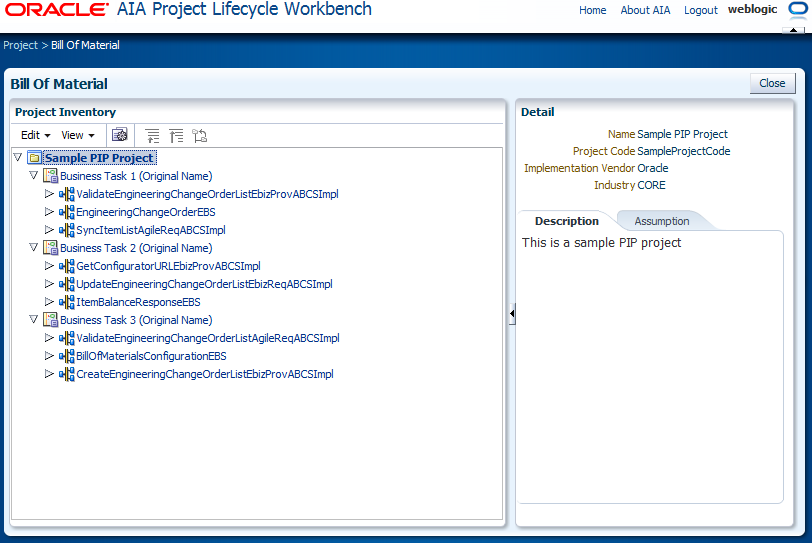Image resolution: width=812 pixels, height=543 pixels.
Task: Collapse the Business Task 2 node
Action: (x=34, y=247)
